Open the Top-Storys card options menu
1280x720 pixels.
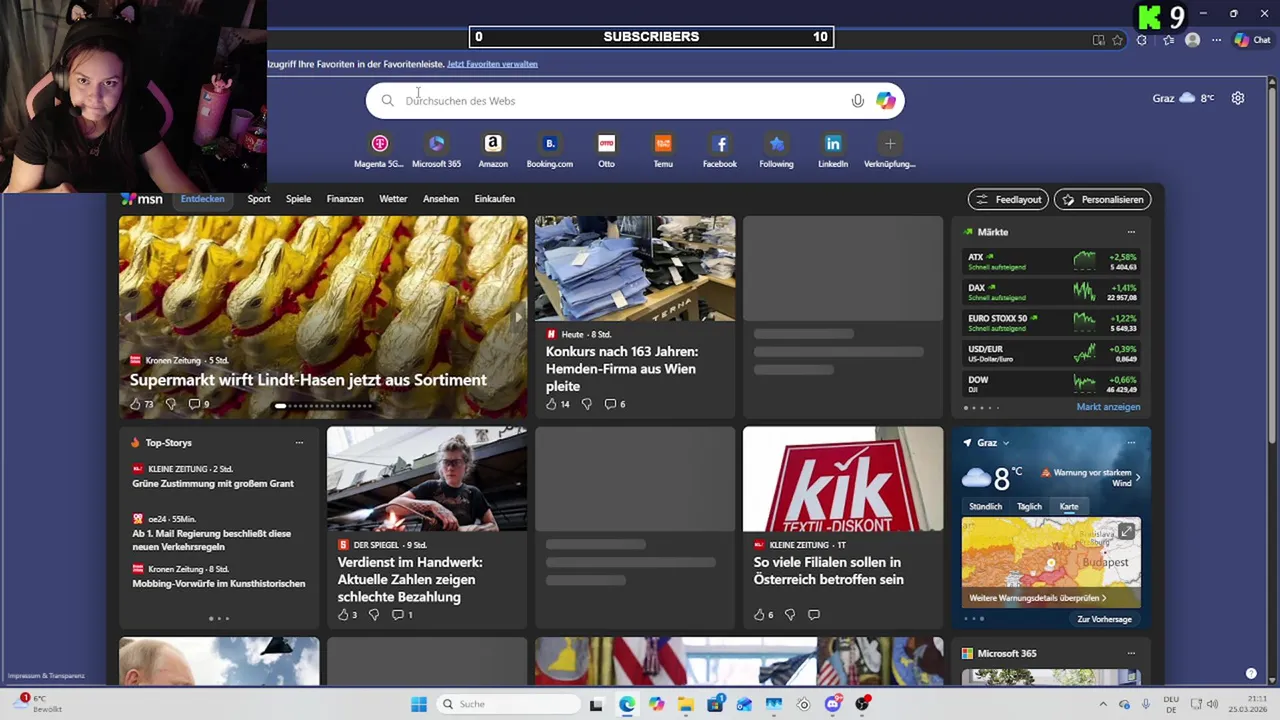pyautogui.click(x=299, y=443)
